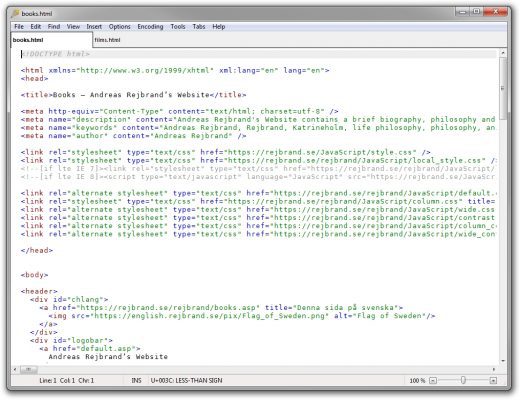
Task: Click the zoom out minus icon
Action: [x=433, y=380]
